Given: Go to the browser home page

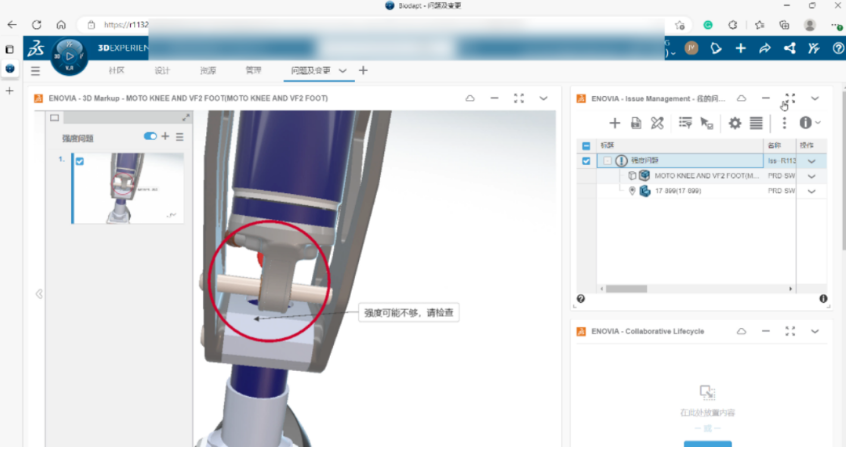Looking at the screenshot, I should (61, 25).
